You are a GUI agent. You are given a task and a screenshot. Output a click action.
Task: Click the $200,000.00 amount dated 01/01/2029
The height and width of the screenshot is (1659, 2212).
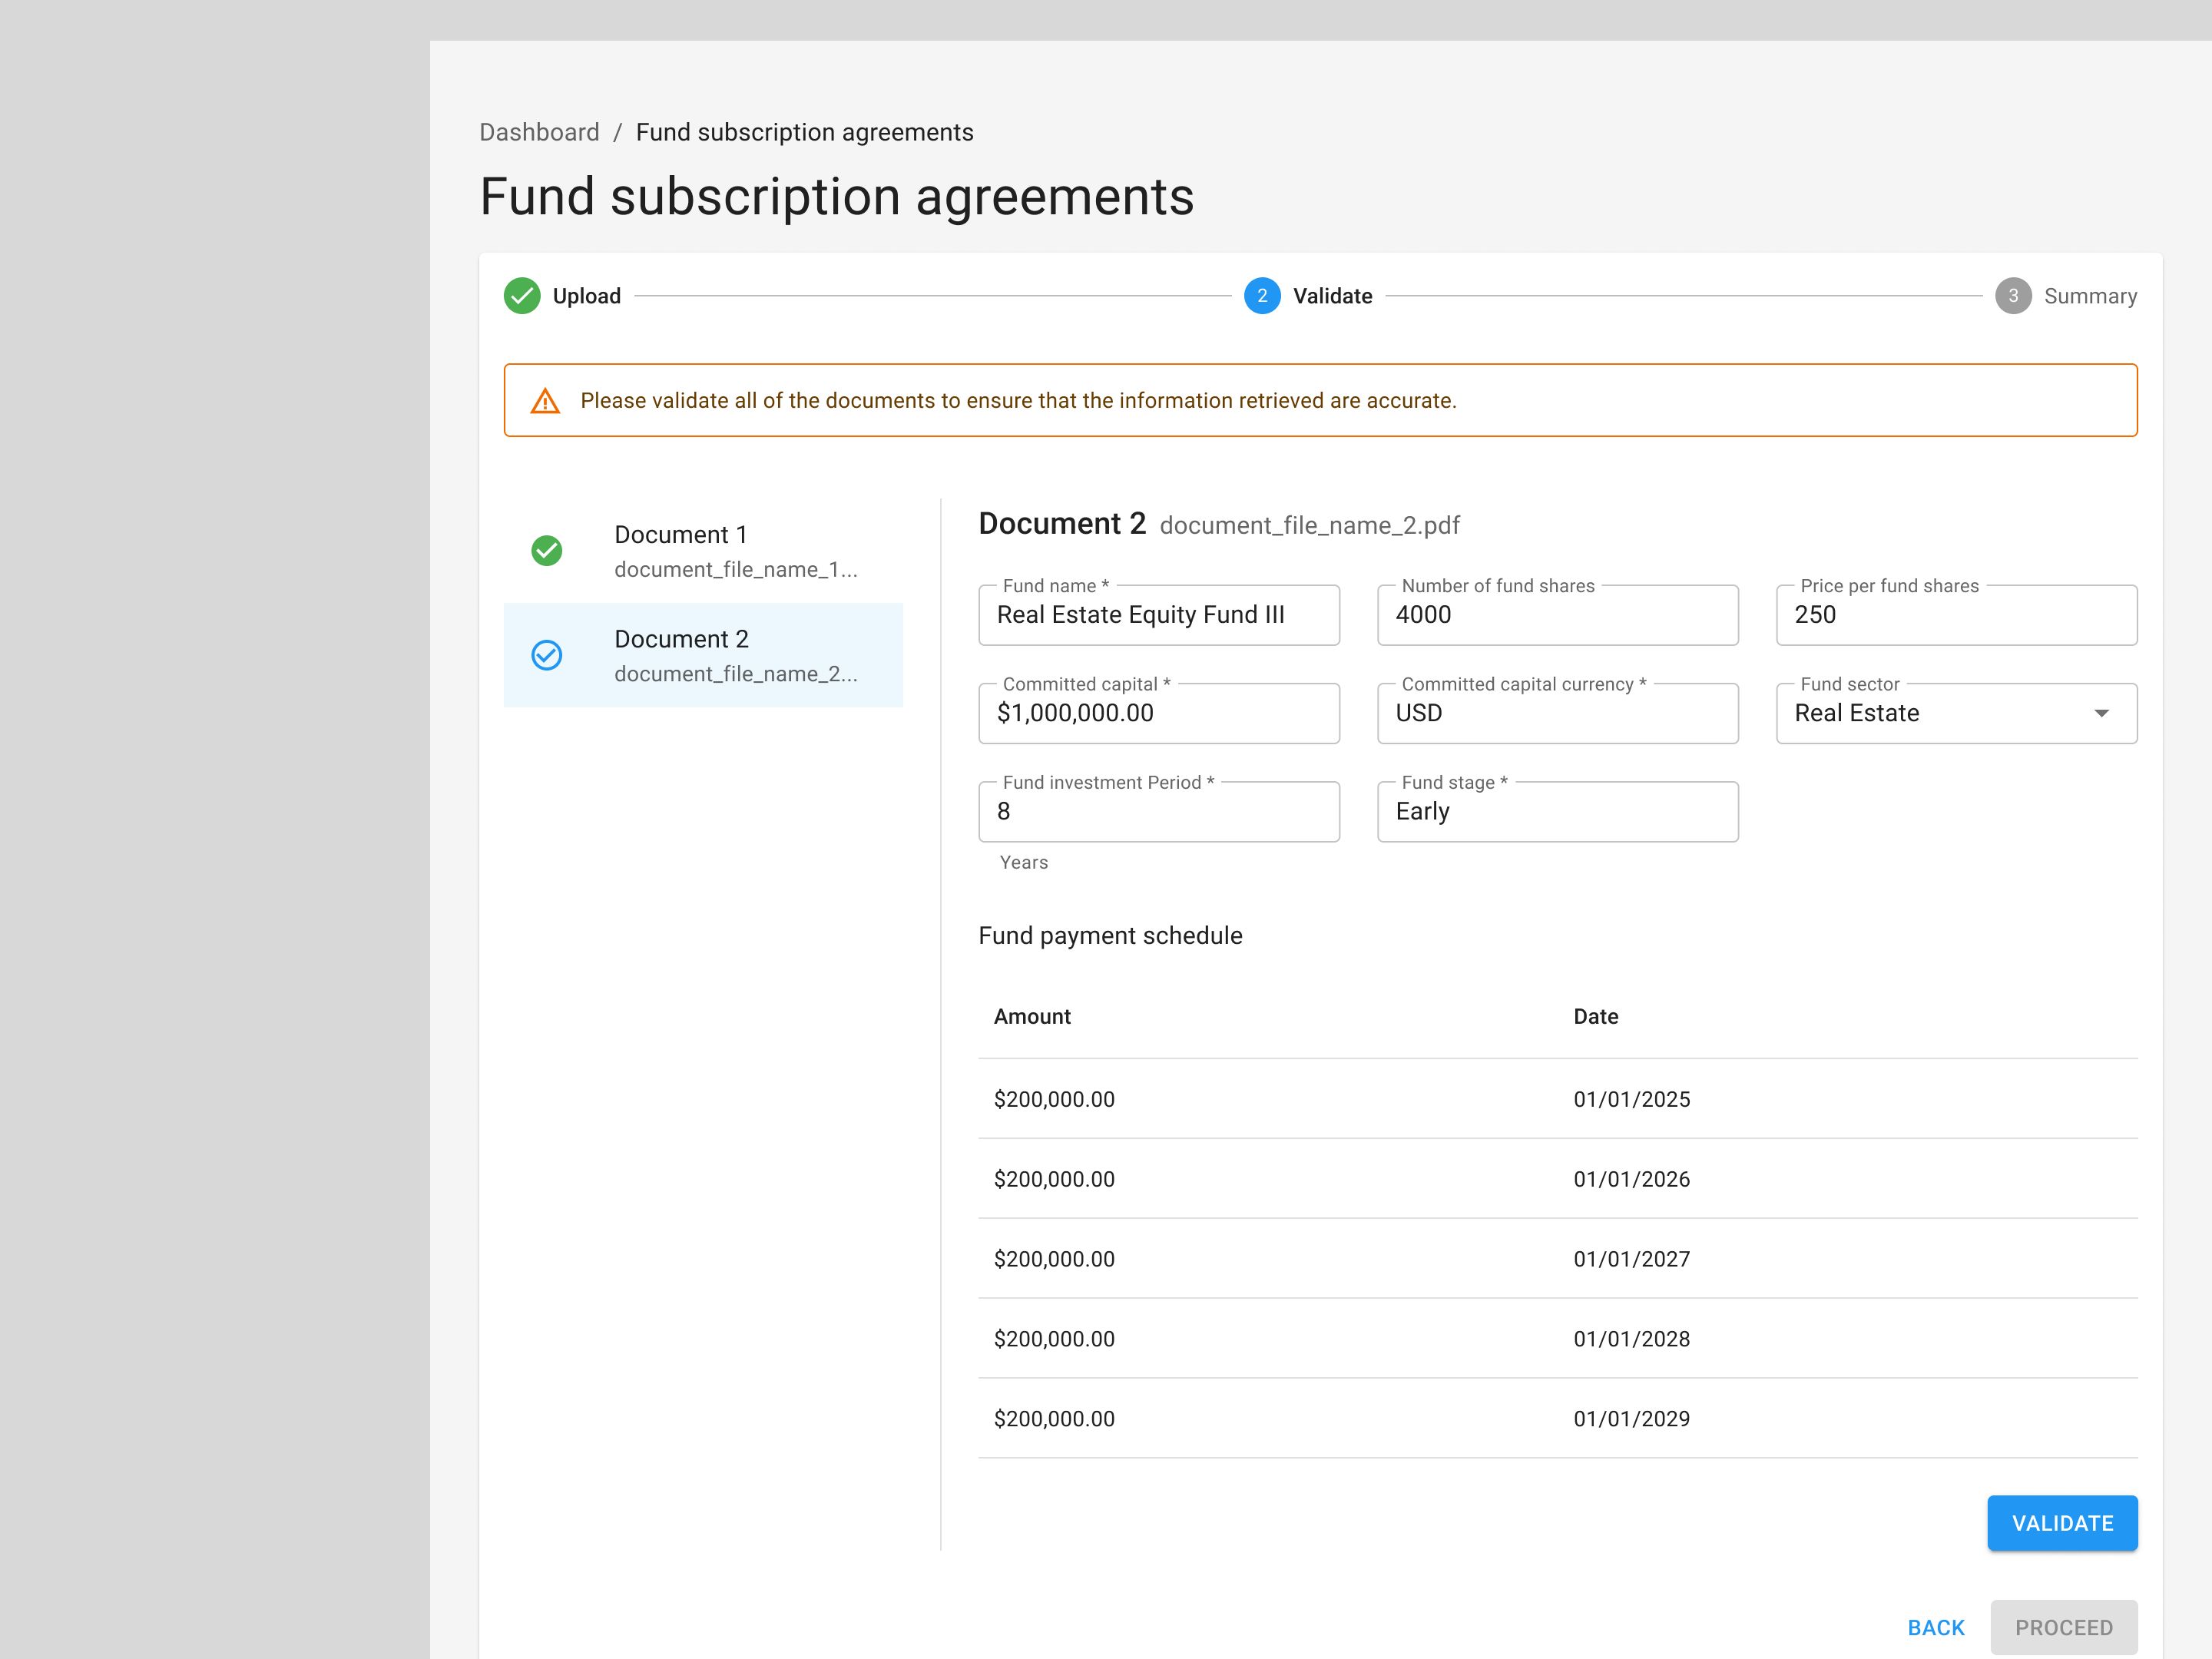click(1054, 1419)
